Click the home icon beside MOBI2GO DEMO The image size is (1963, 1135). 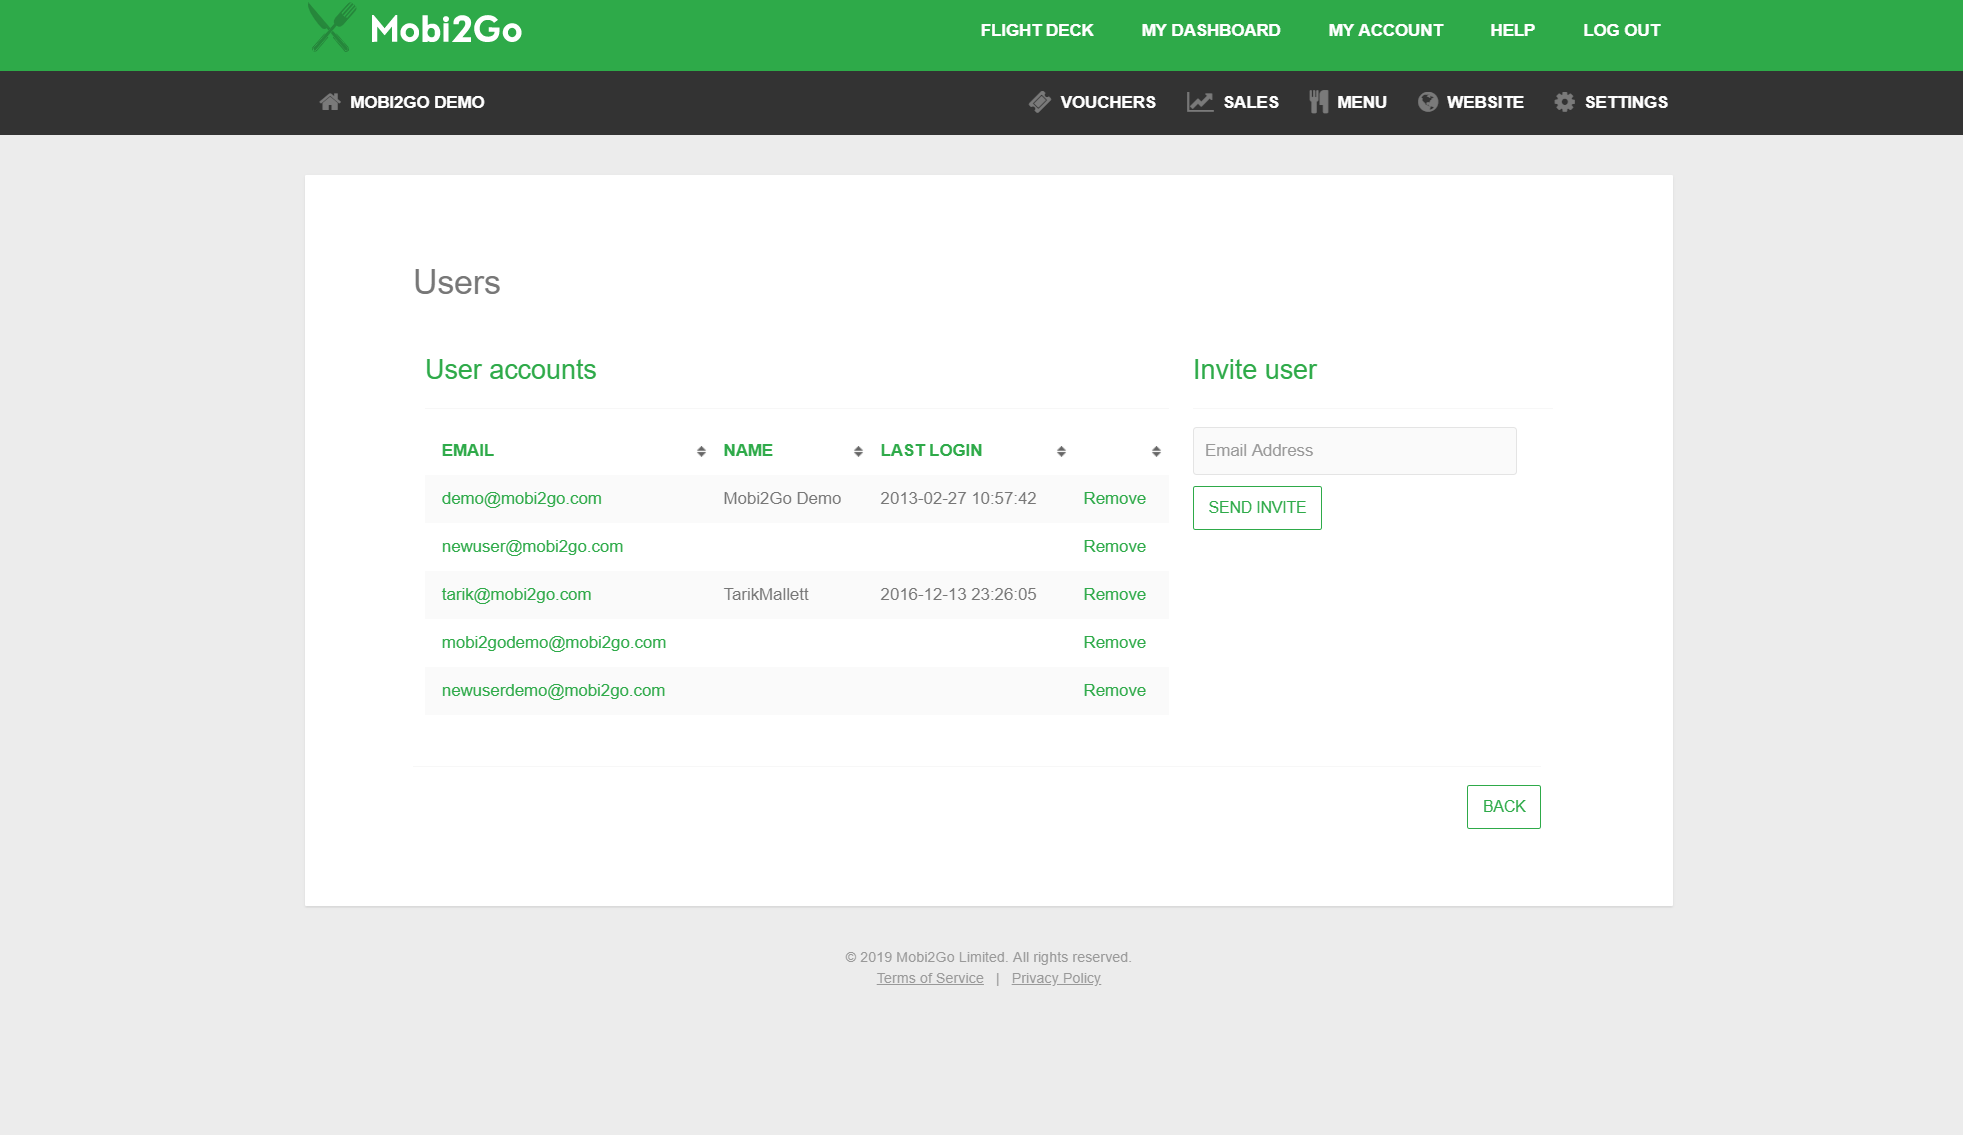pos(329,102)
